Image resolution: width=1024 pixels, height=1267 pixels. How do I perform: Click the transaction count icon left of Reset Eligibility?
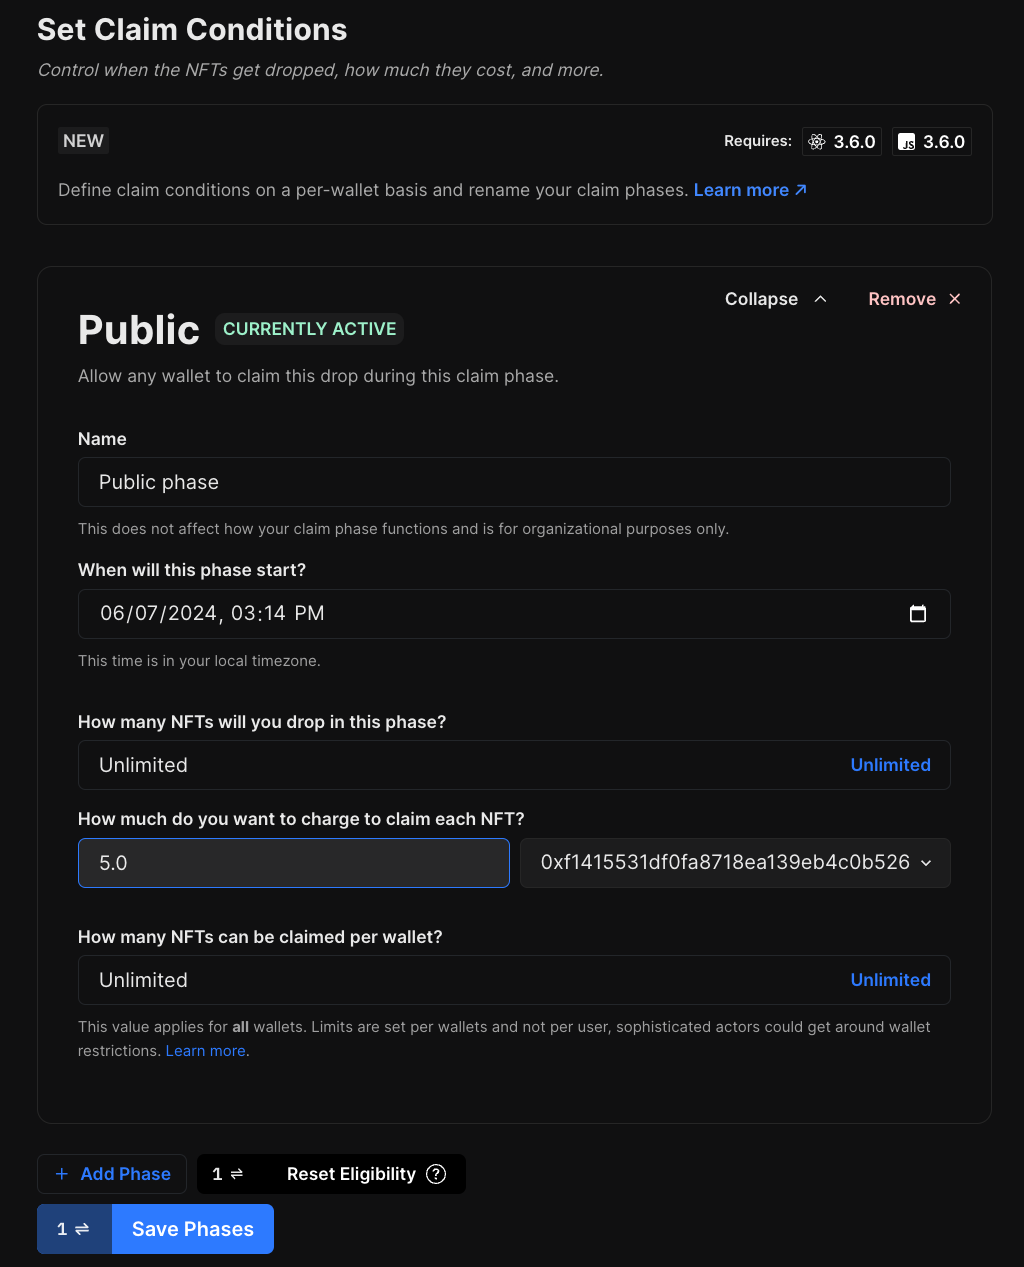228,1174
